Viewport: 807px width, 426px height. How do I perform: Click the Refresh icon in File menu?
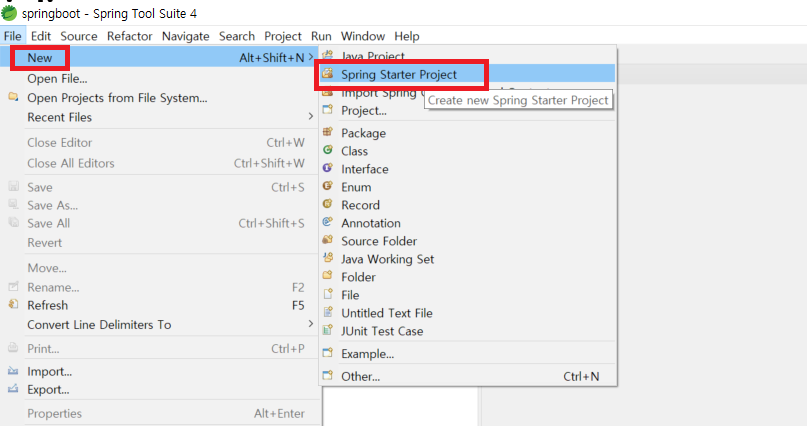tap(13, 305)
